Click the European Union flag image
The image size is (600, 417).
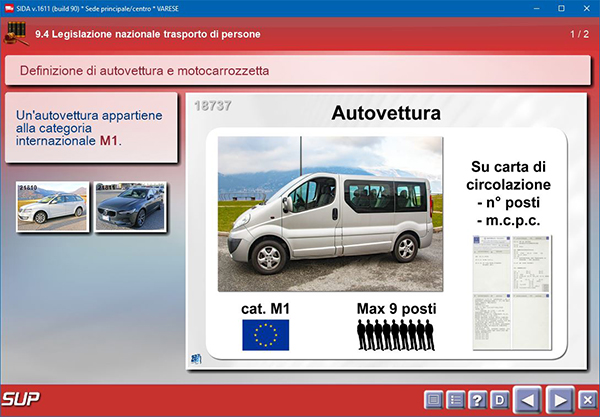(x=265, y=336)
